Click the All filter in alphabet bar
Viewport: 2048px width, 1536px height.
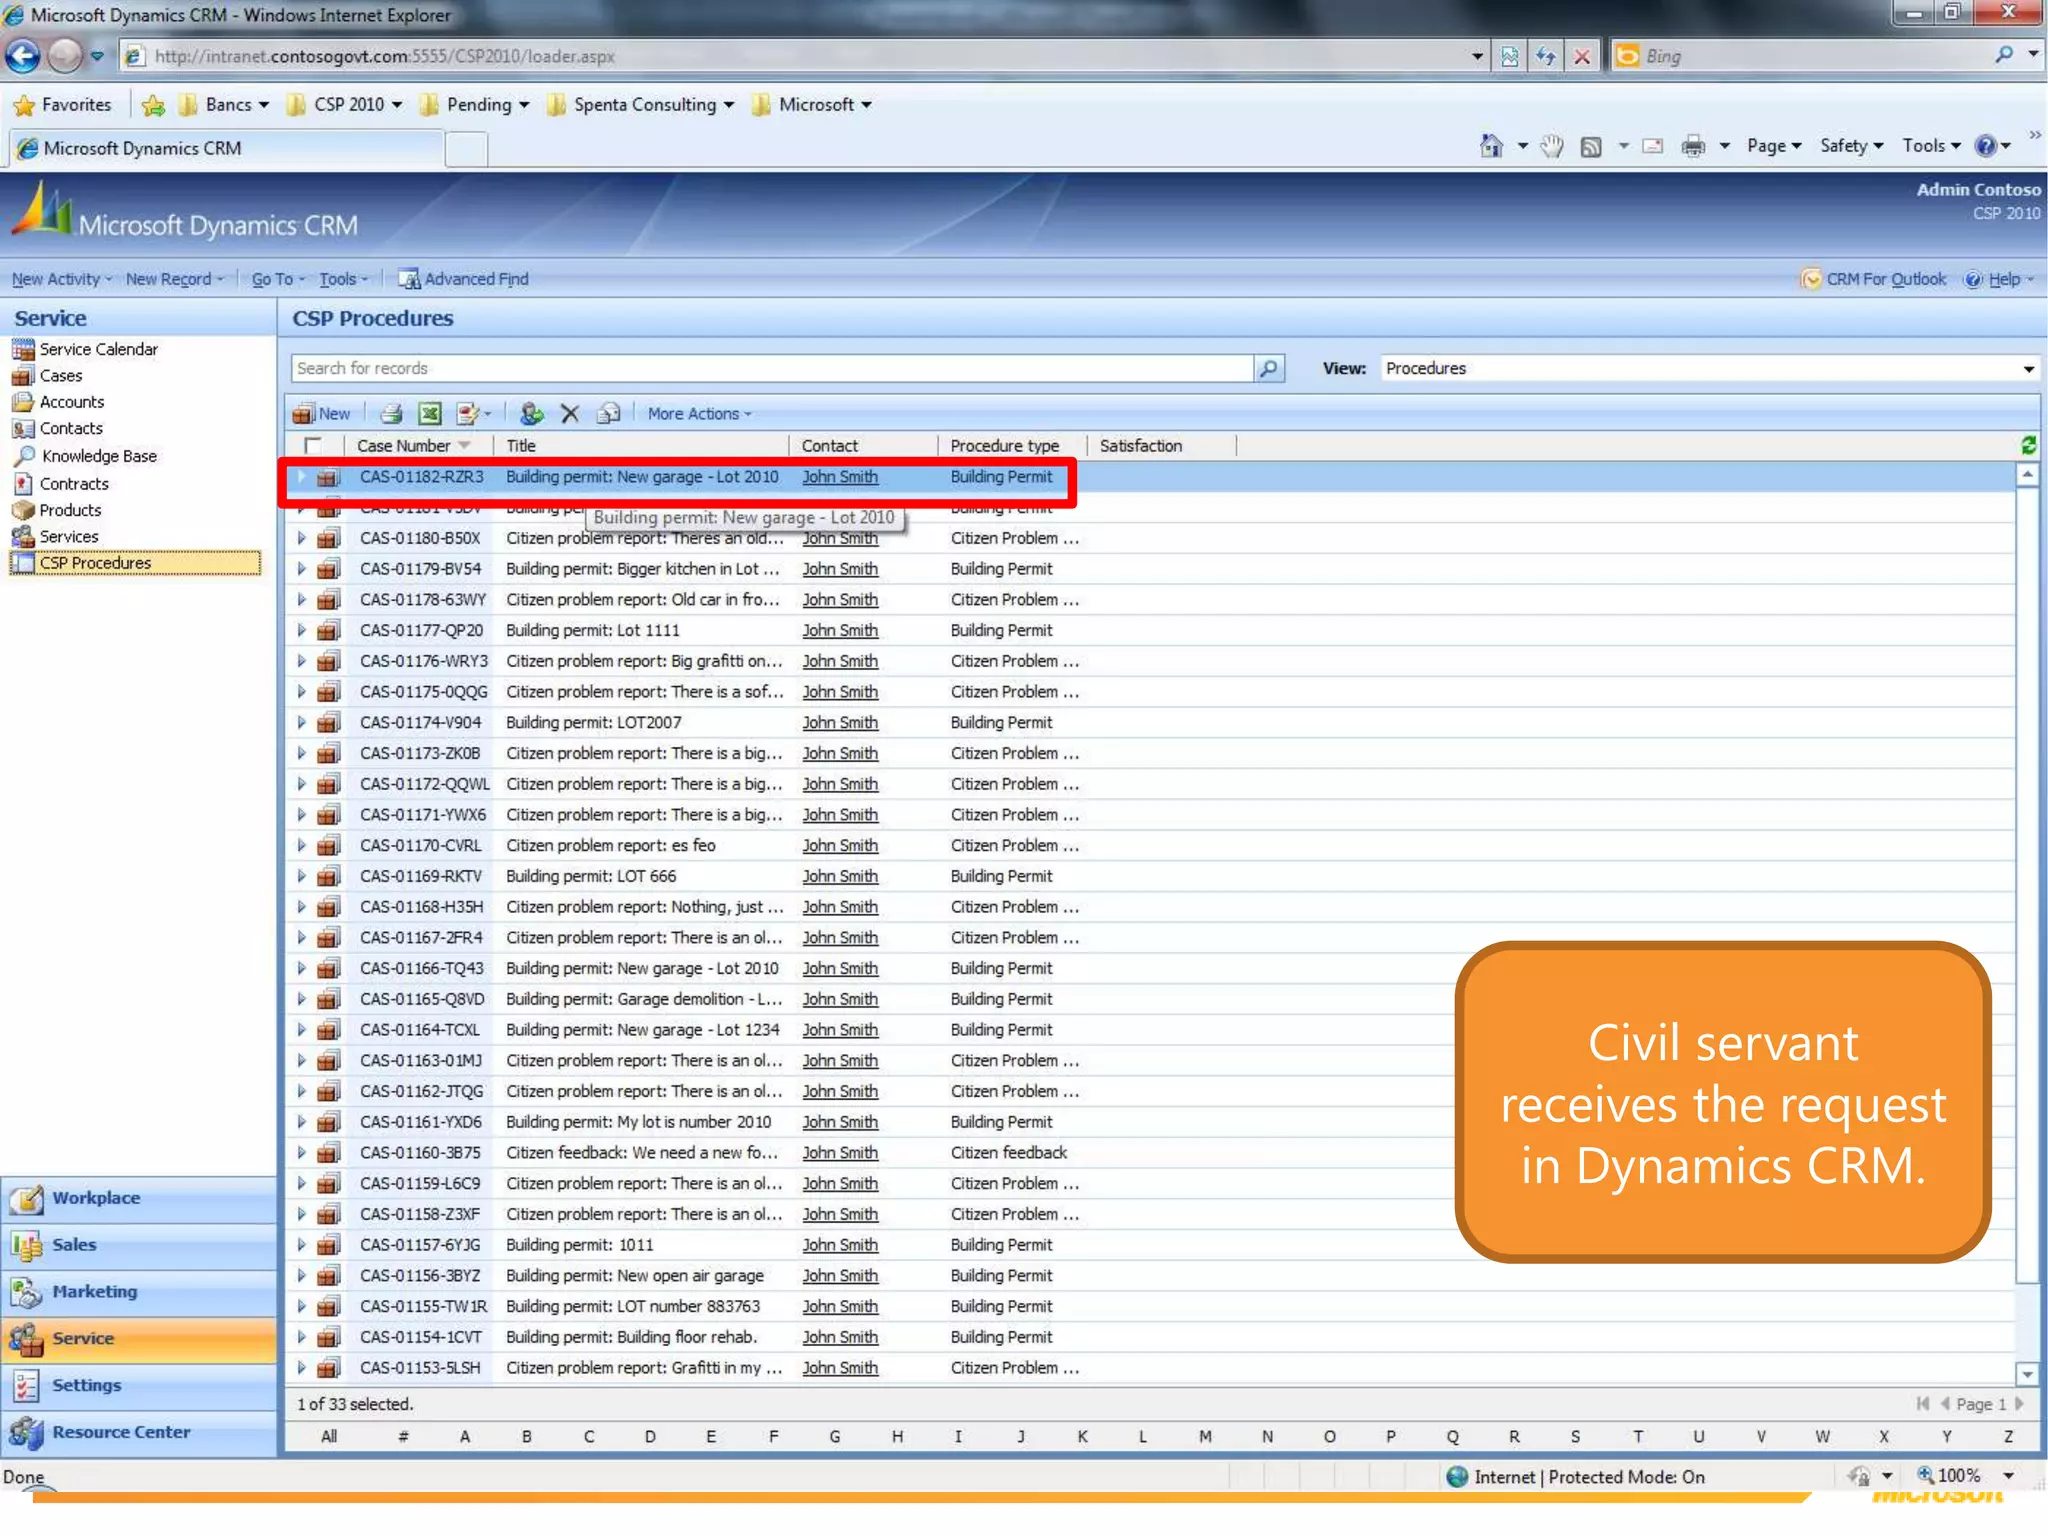[x=329, y=1437]
